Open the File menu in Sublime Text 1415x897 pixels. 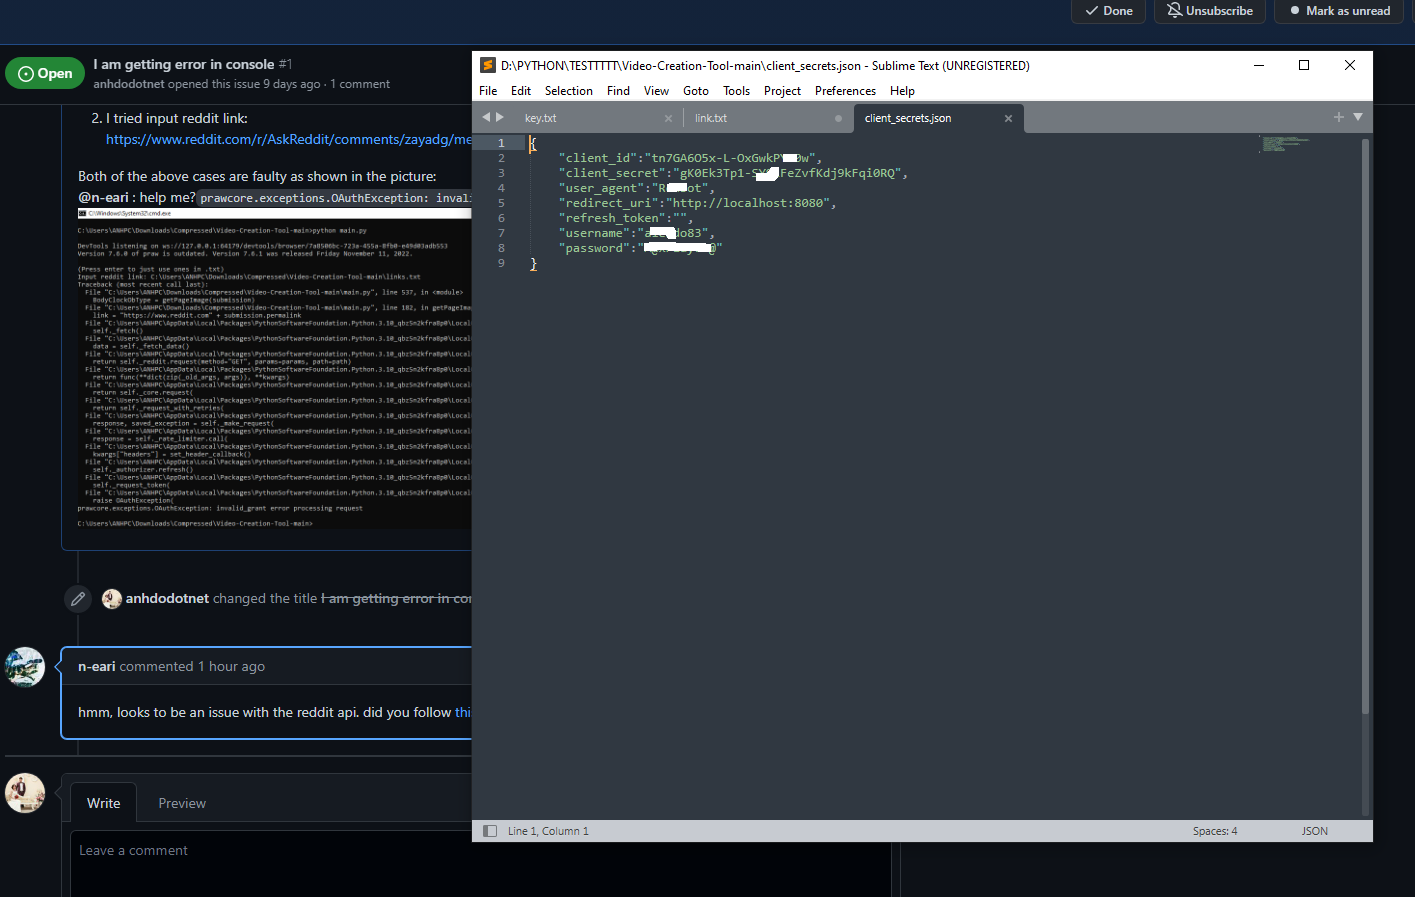click(x=488, y=91)
